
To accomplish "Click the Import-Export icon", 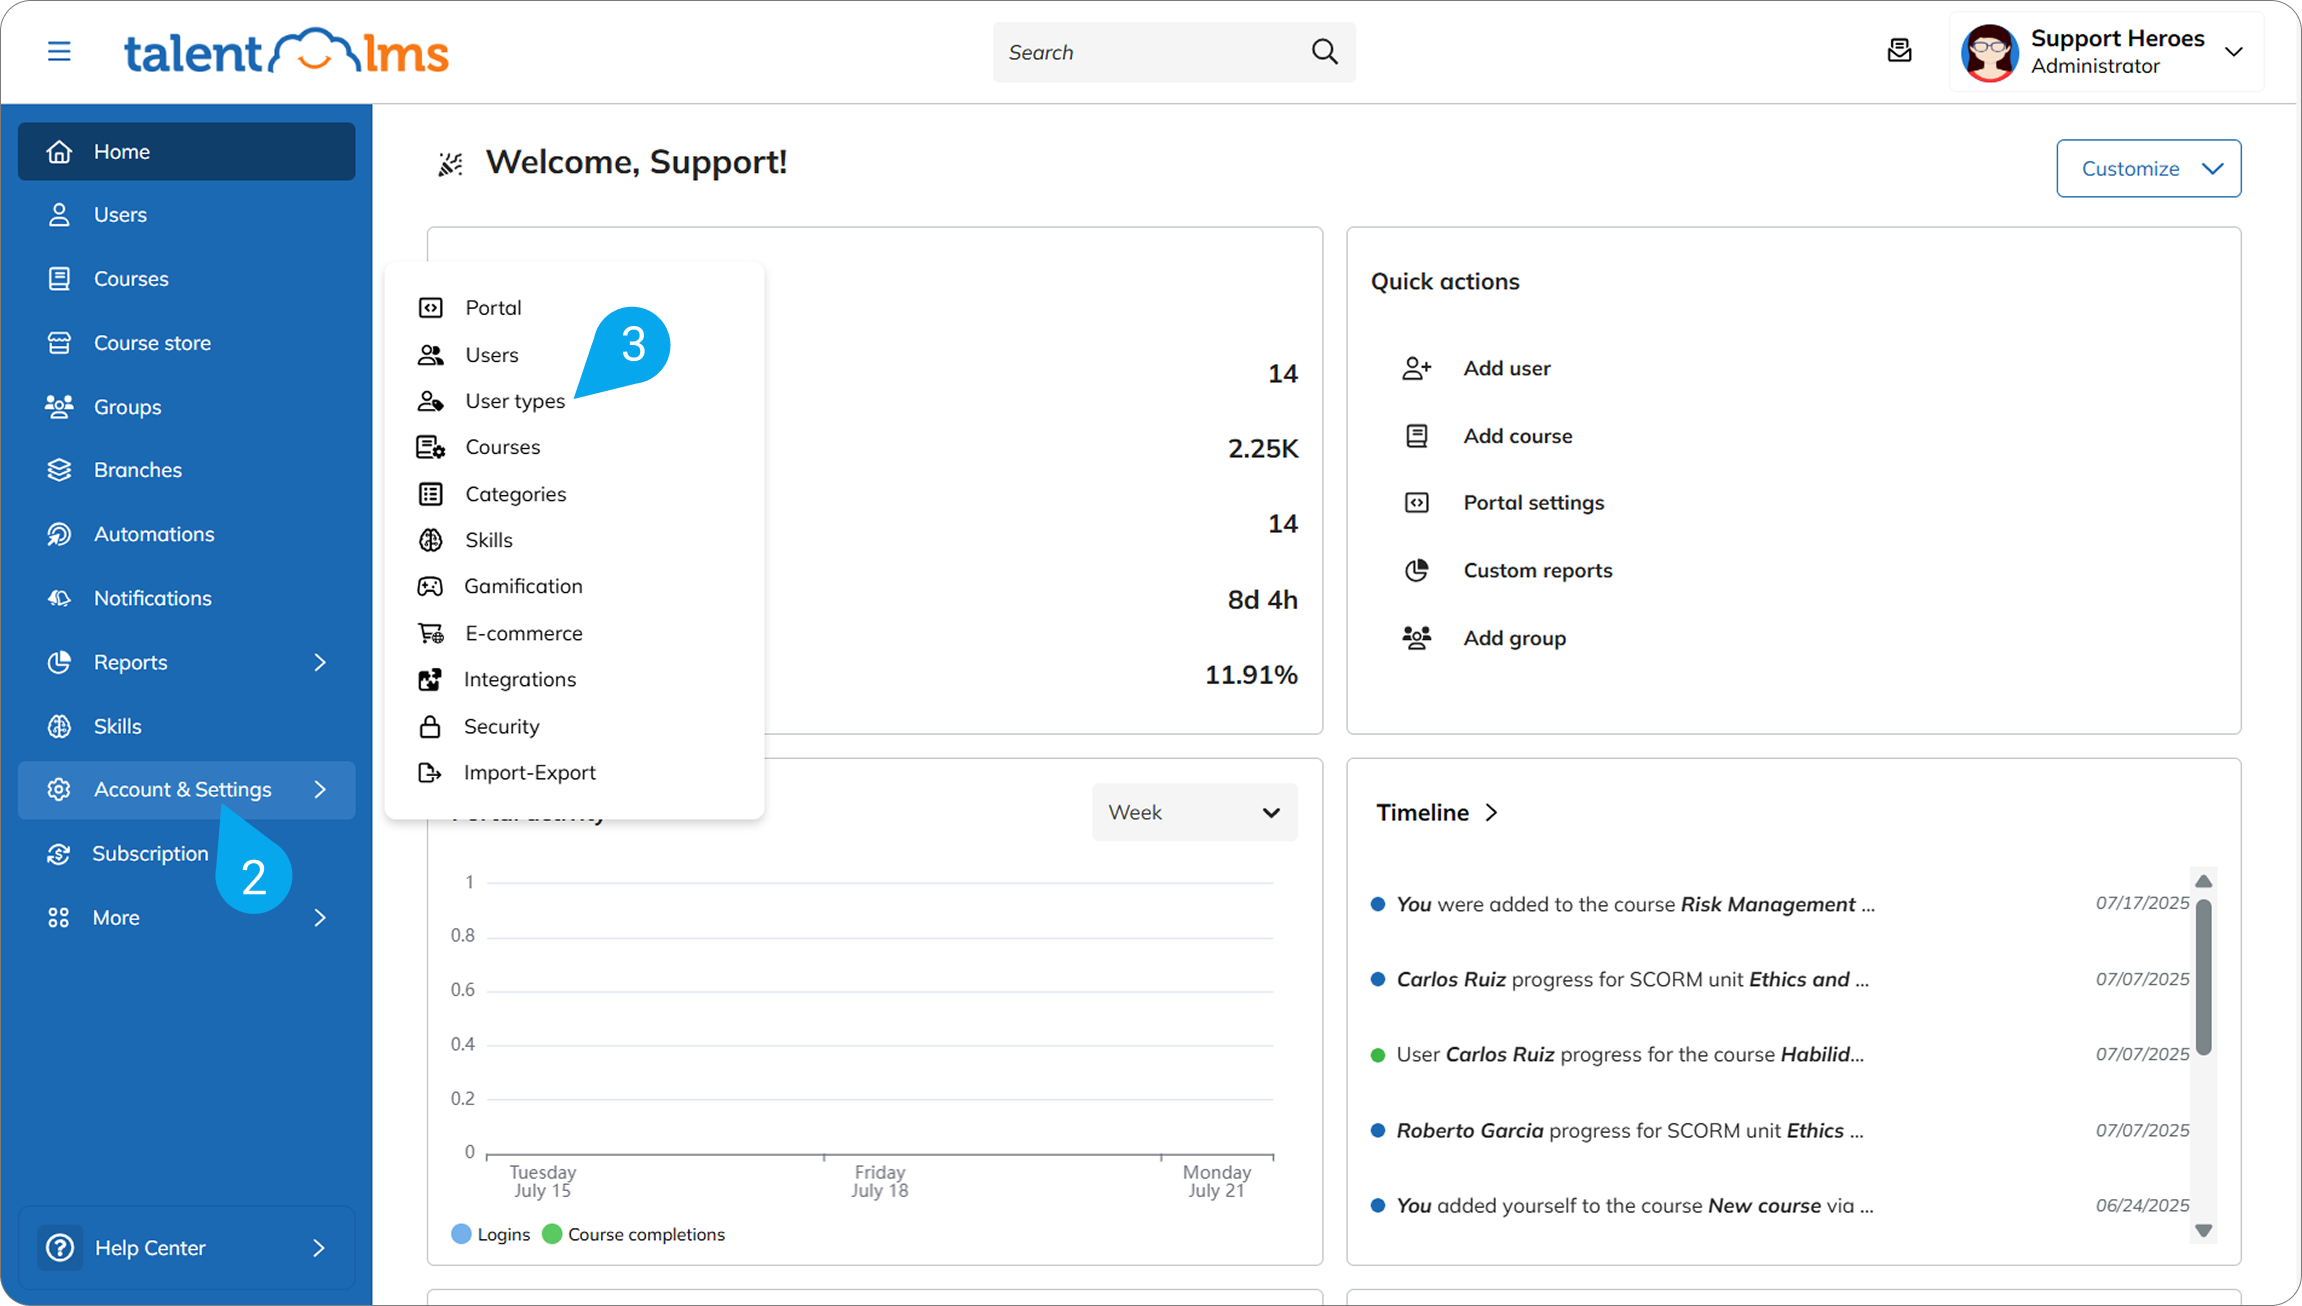I will (430, 773).
